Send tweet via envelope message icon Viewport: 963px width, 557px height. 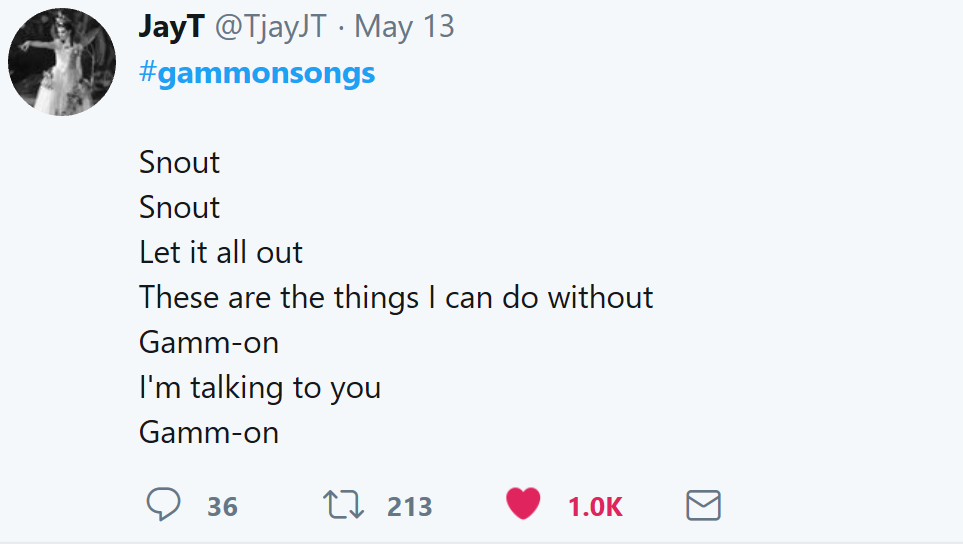click(703, 506)
